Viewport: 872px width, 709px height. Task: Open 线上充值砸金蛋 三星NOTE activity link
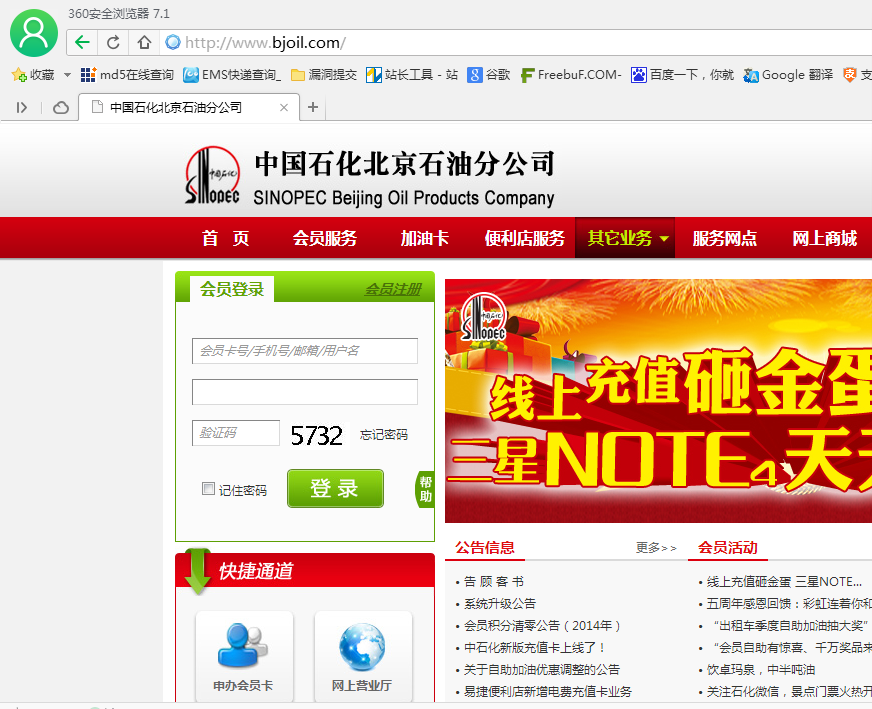click(785, 582)
